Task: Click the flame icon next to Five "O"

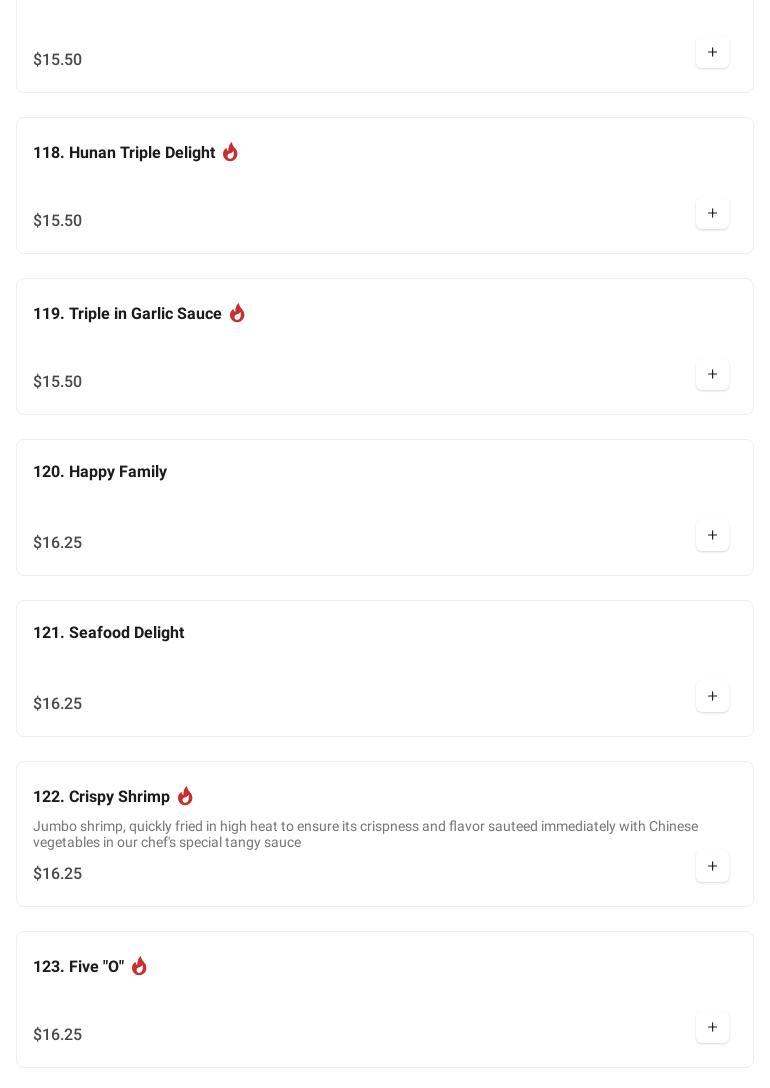Action: tap(139, 966)
